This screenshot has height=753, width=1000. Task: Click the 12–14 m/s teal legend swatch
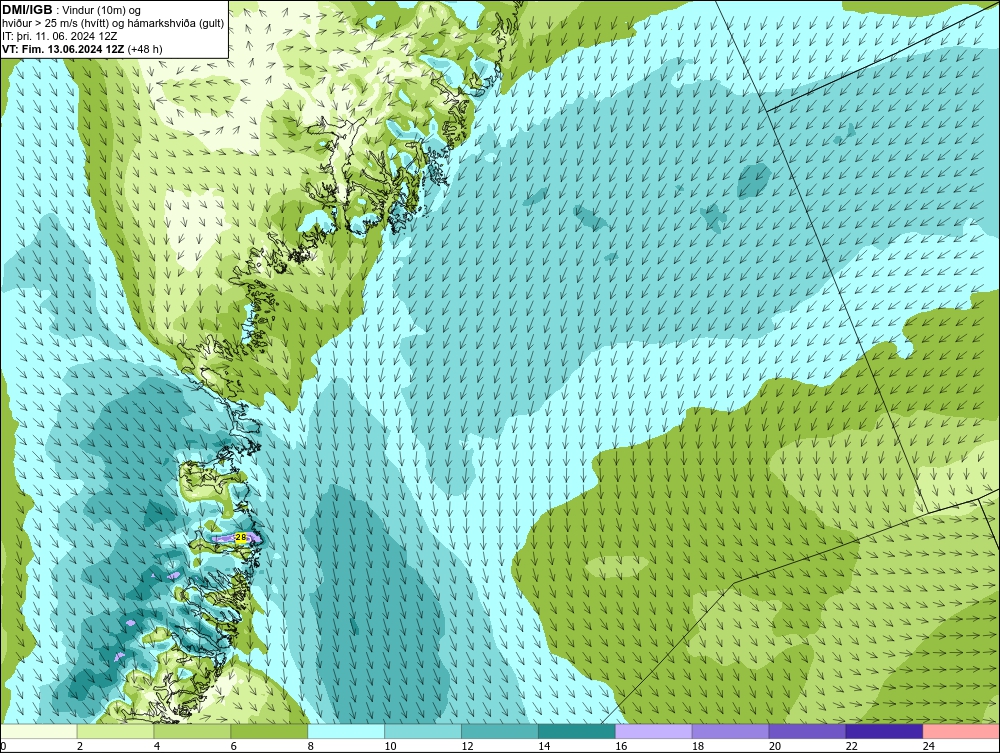tap(499, 731)
